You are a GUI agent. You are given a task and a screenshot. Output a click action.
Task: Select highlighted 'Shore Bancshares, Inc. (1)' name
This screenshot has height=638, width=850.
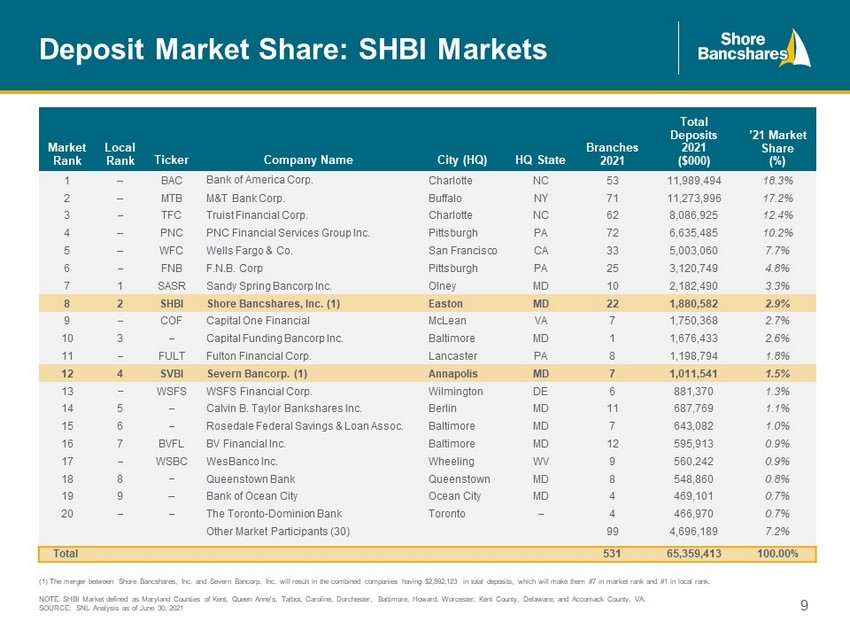tap(273, 304)
